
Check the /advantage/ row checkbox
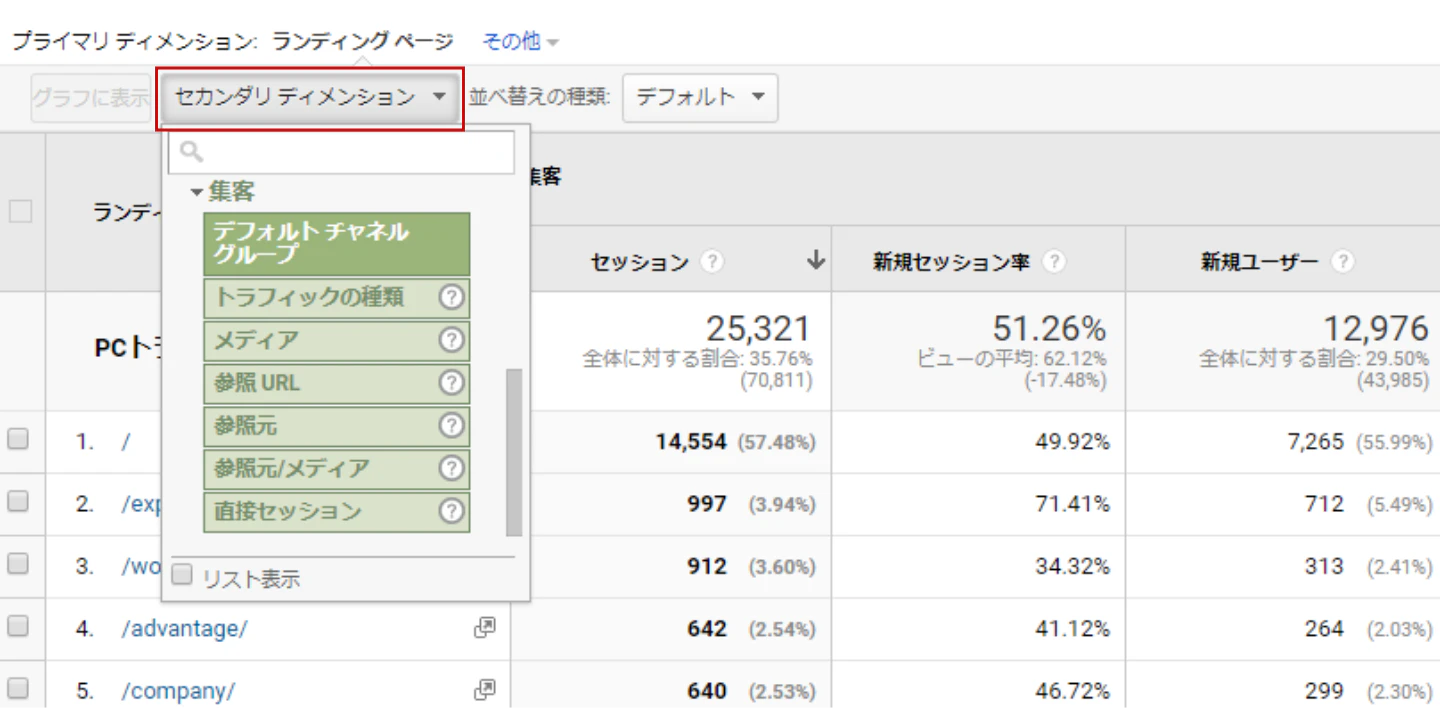pos(18,627)
